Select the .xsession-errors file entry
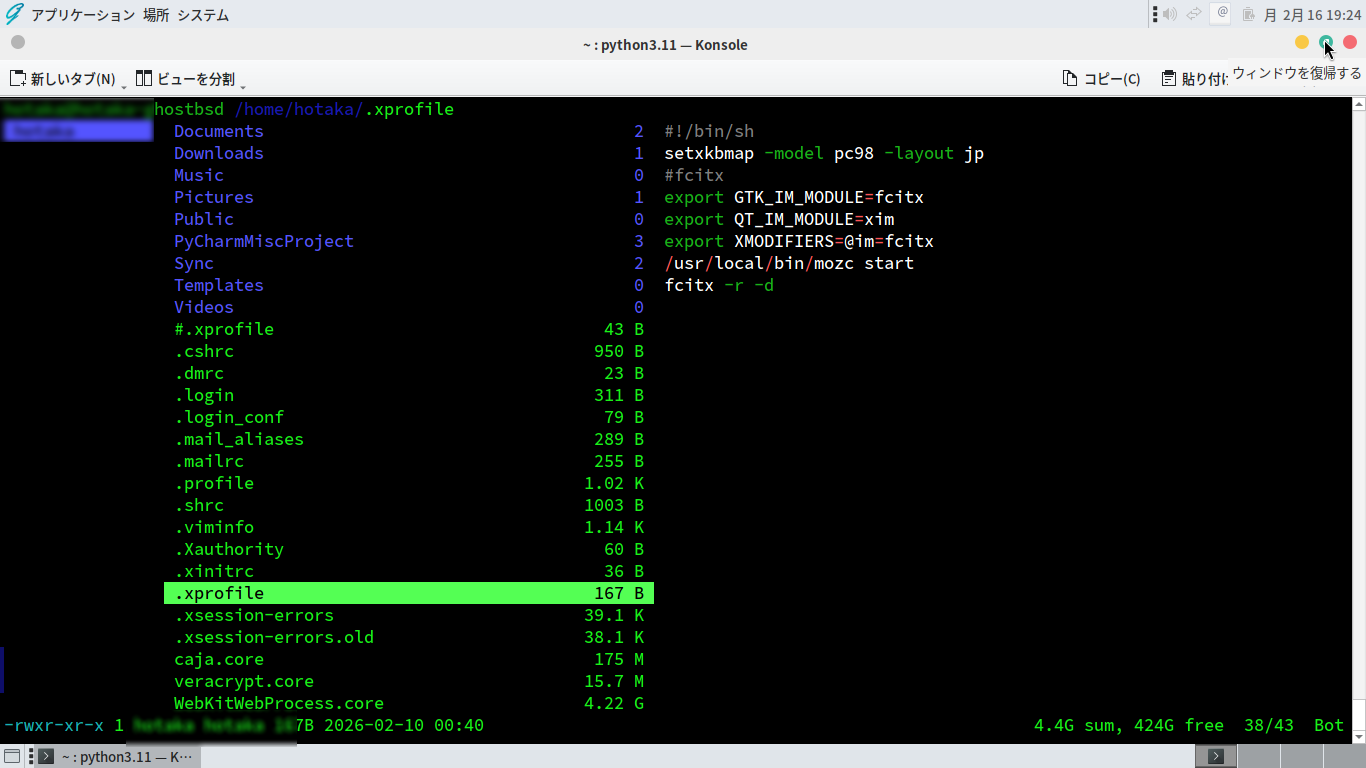The image size is (1366, 768). (x=254, y=615)
